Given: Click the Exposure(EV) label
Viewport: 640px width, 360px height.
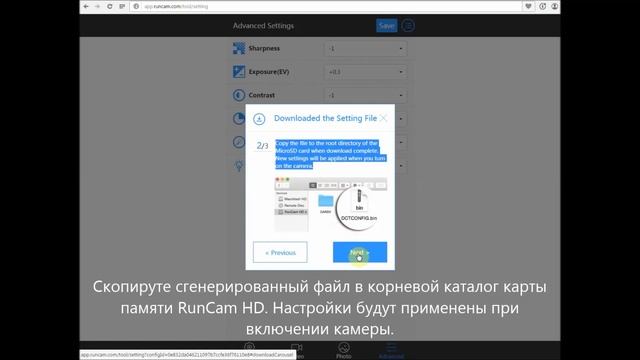Looking at the screenshot, I should pyautogui.click(x=269, y=72).
